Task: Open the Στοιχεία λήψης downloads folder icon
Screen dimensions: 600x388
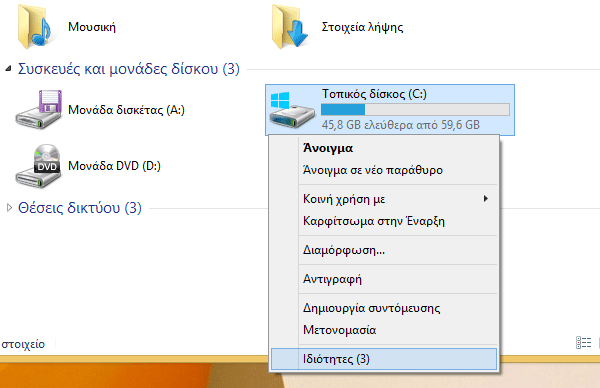Action: click(x=290, y=27)
